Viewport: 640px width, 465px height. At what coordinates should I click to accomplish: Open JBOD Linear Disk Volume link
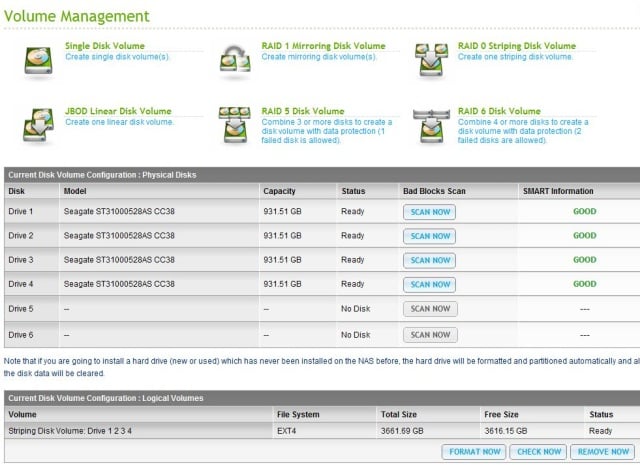118,111
